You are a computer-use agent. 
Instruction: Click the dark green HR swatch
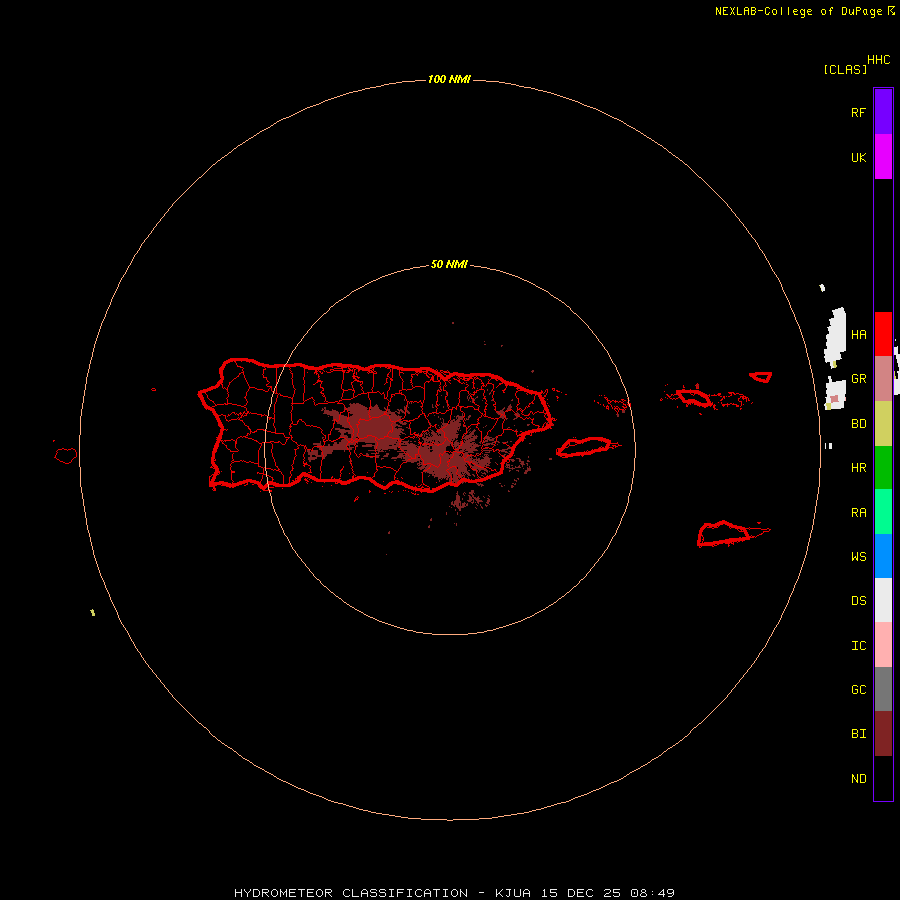point(883,467)
